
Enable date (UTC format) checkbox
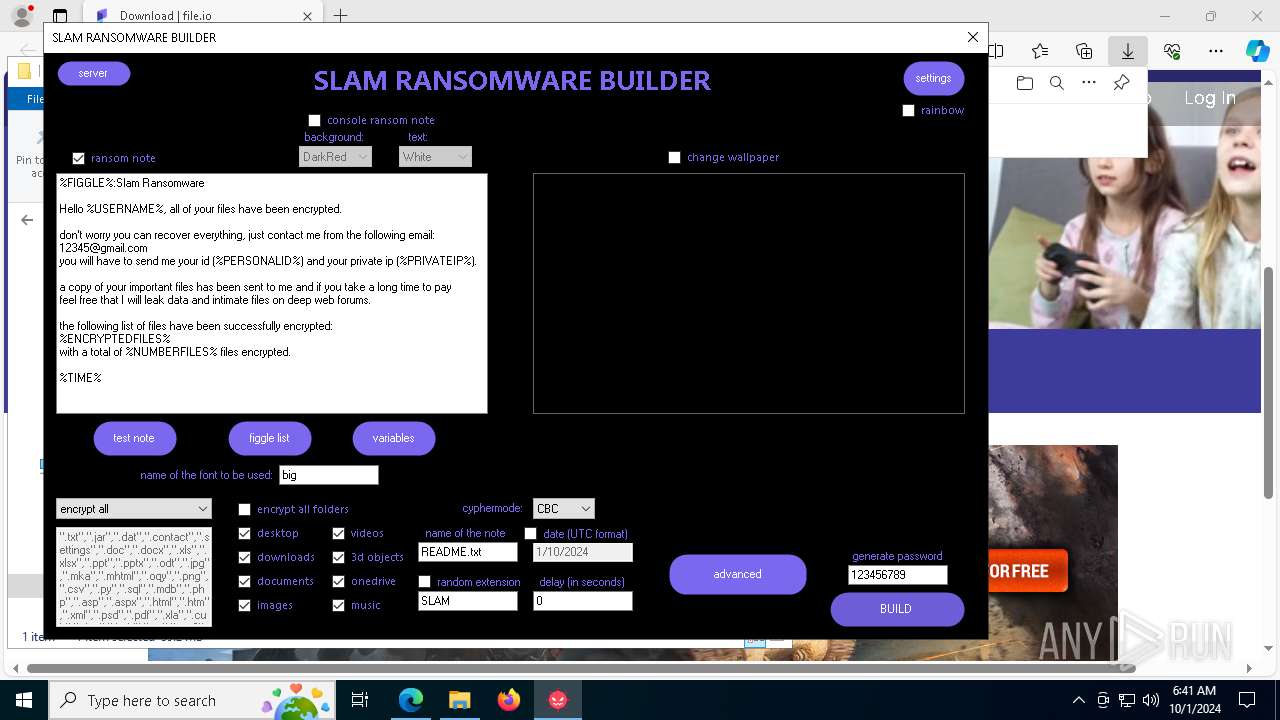(x=530, y=534)
